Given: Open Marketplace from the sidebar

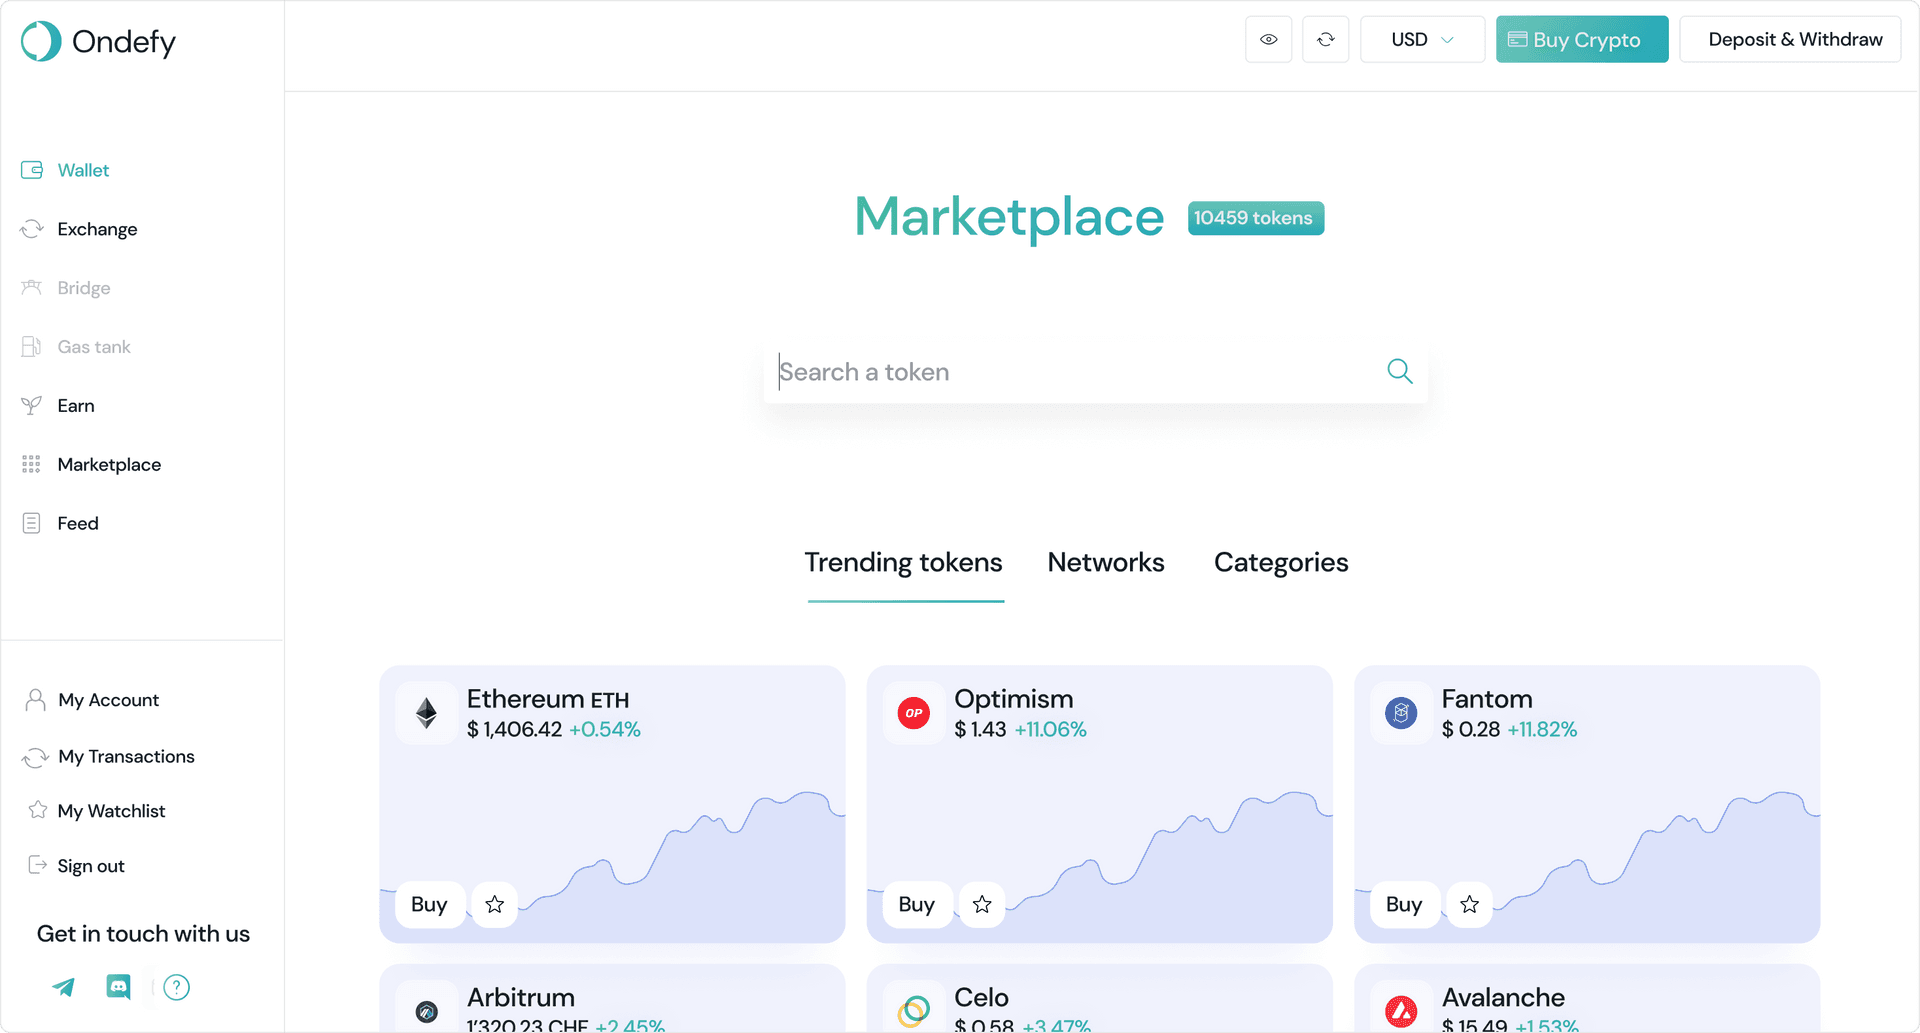Looking at the screenshot, I should click(109, 465).
